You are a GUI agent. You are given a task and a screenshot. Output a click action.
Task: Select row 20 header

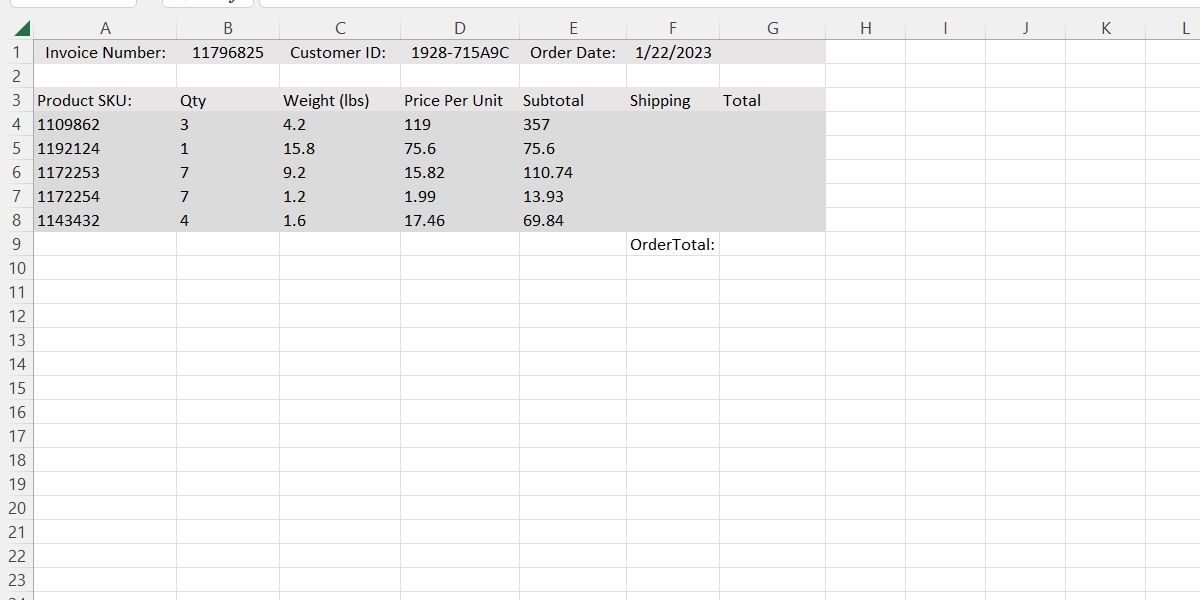(16, 508)
